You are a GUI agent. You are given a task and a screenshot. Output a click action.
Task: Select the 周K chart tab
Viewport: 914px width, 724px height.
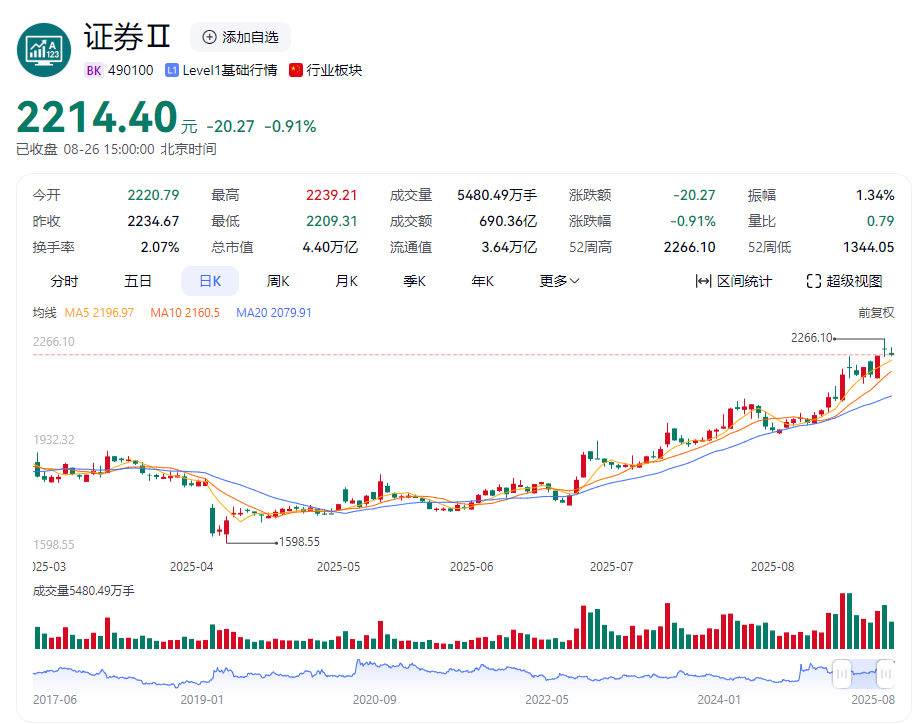pyautogui.click(x=278, y=282)
